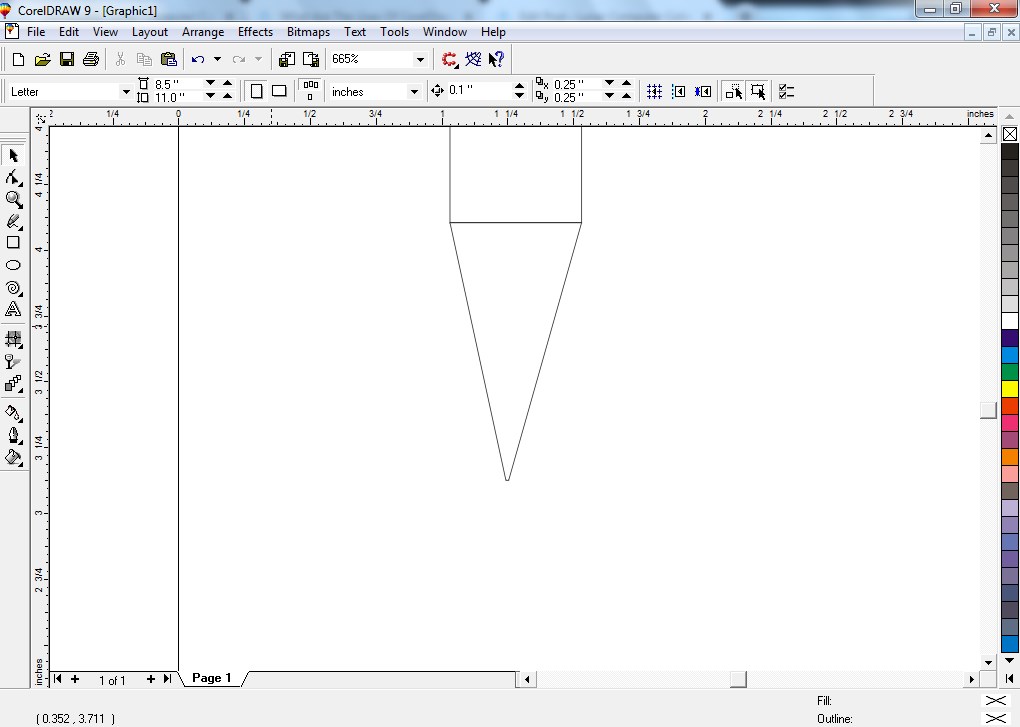Set page to Landscape orientation
The height and width of the screenshot is (727, 1020).
(279, 91)
